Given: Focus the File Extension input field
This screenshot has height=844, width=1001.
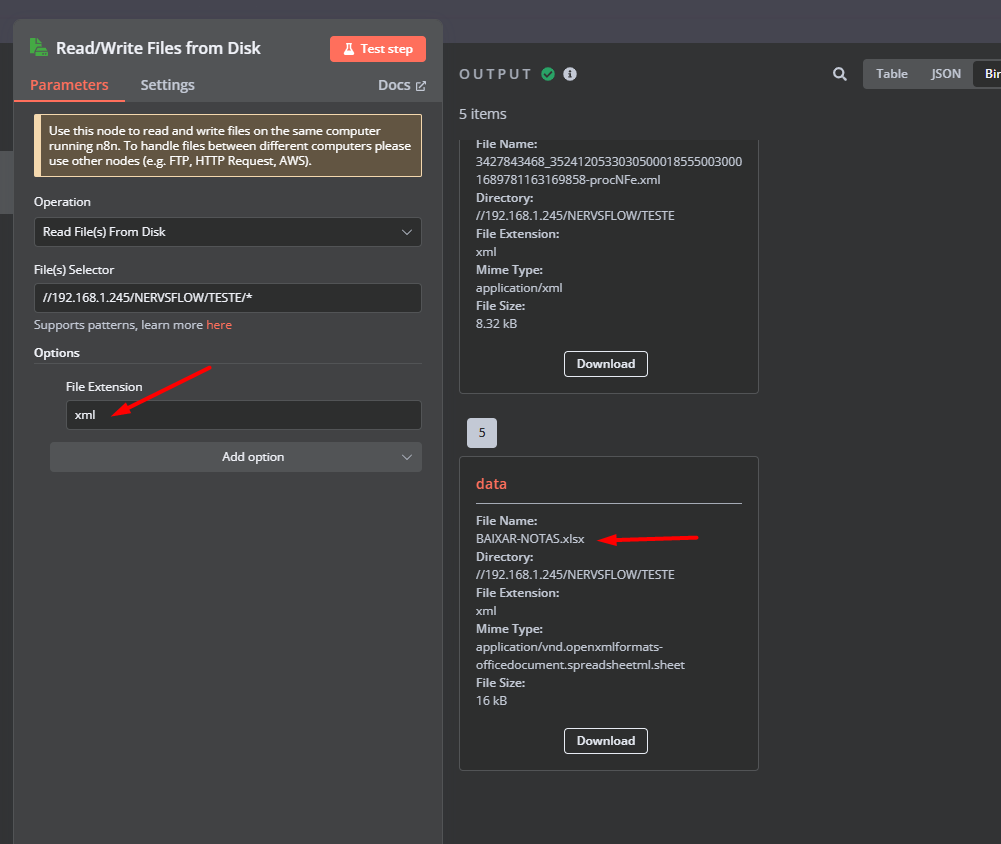Looking at the screenshot, I should click(x=244, y=415).
